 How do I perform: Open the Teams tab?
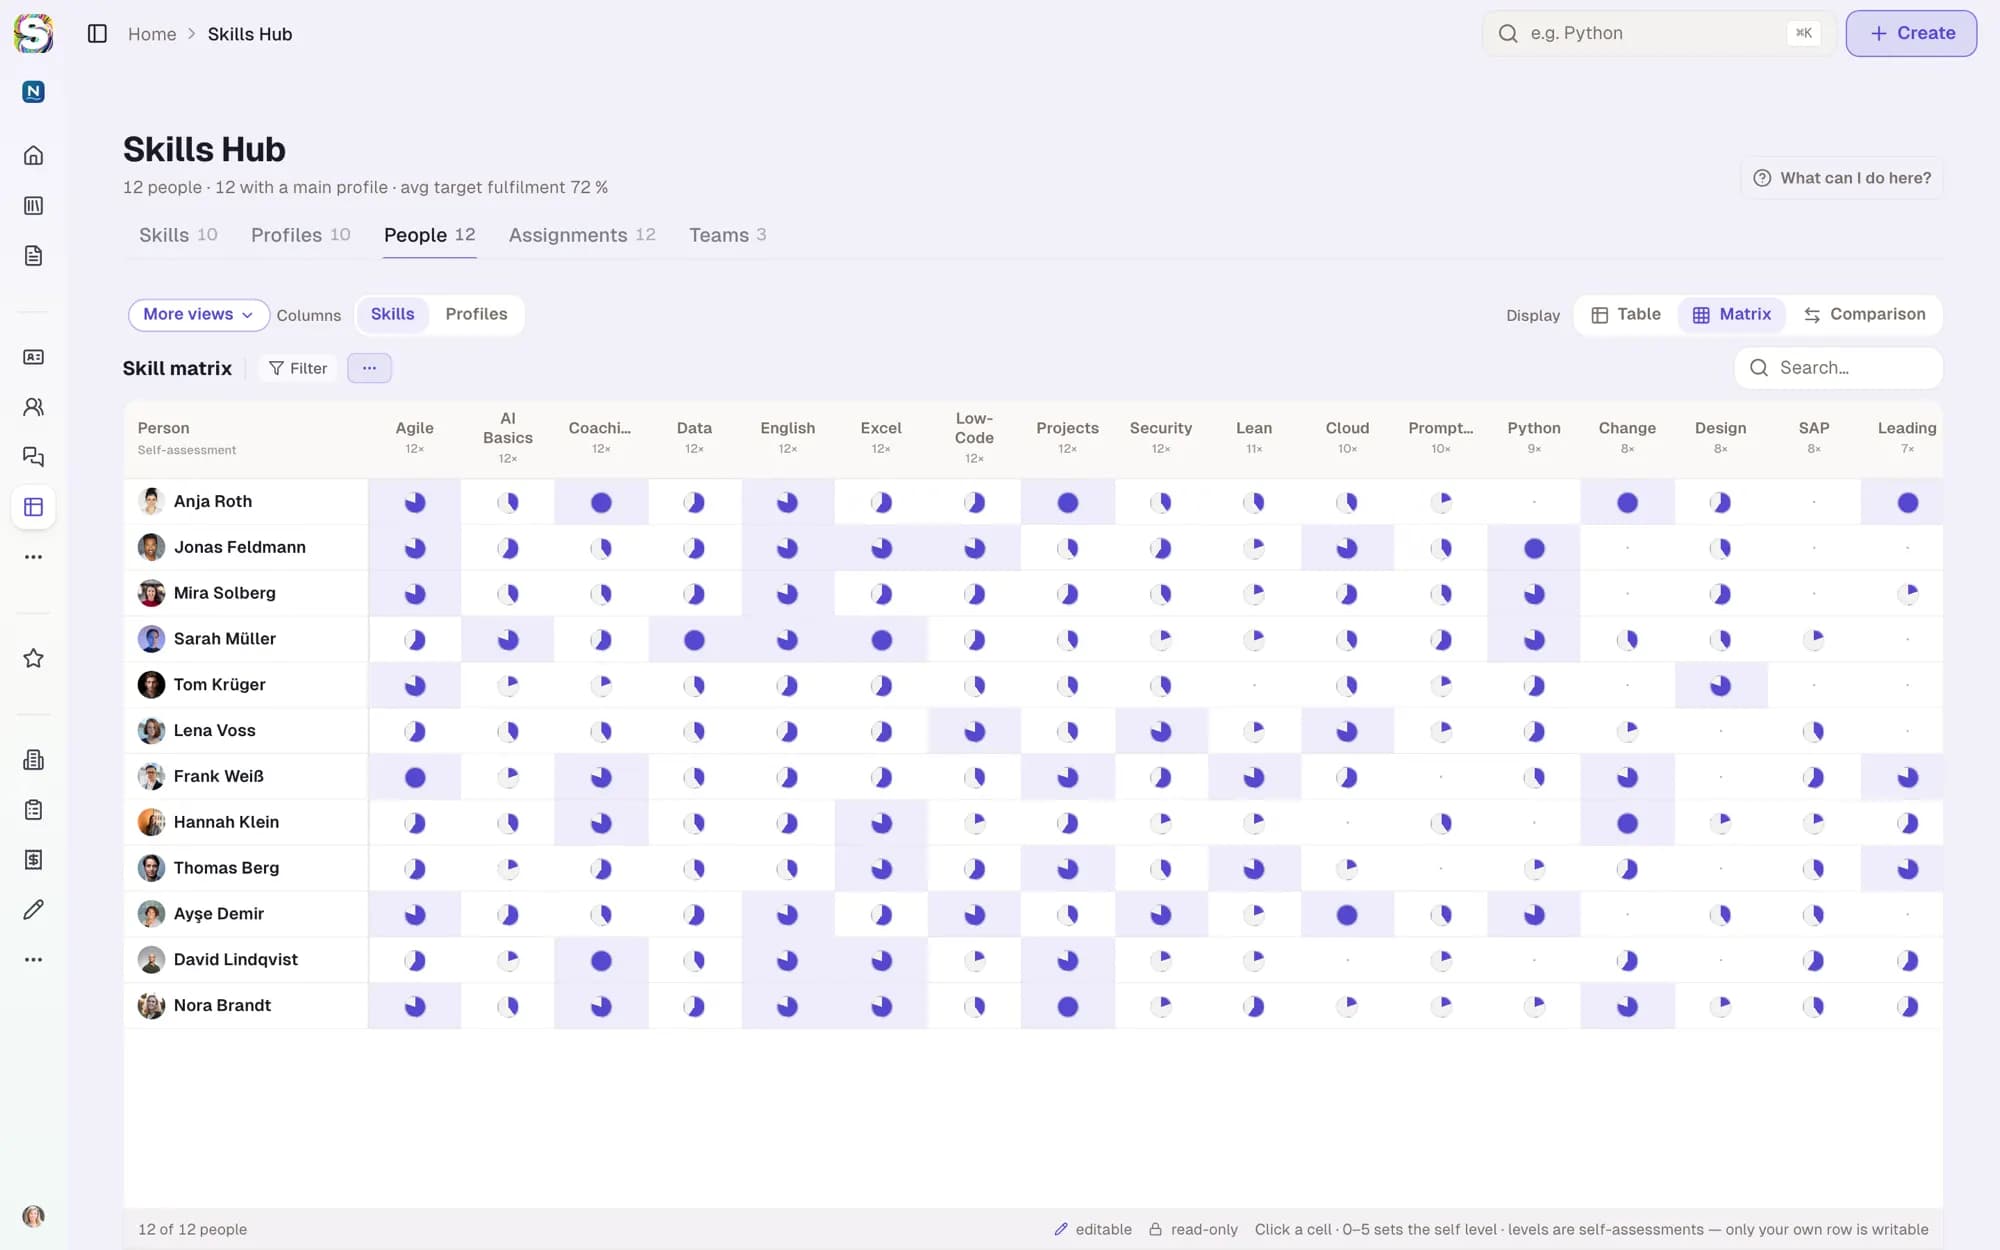727,235
